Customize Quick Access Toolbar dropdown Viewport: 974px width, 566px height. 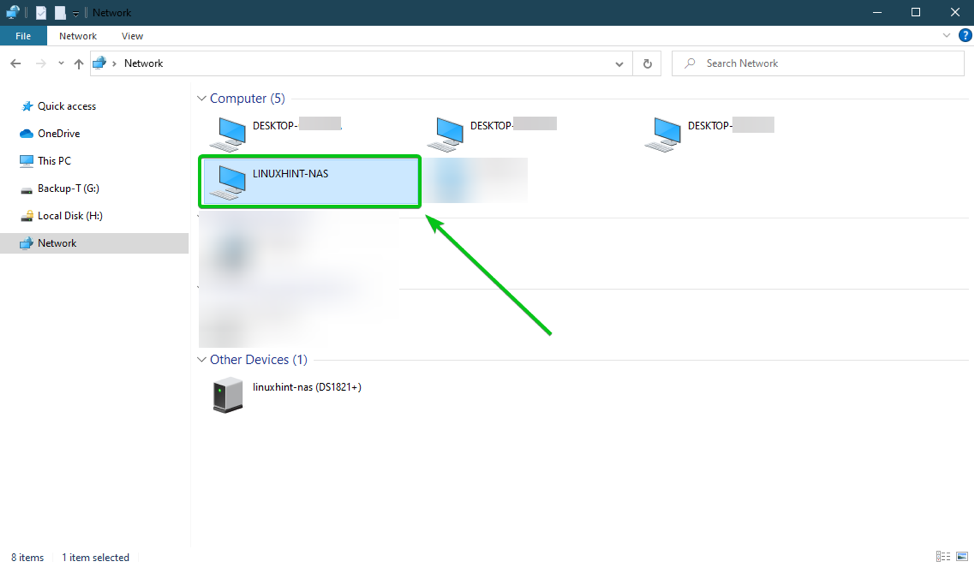click(x=75, y=13)
